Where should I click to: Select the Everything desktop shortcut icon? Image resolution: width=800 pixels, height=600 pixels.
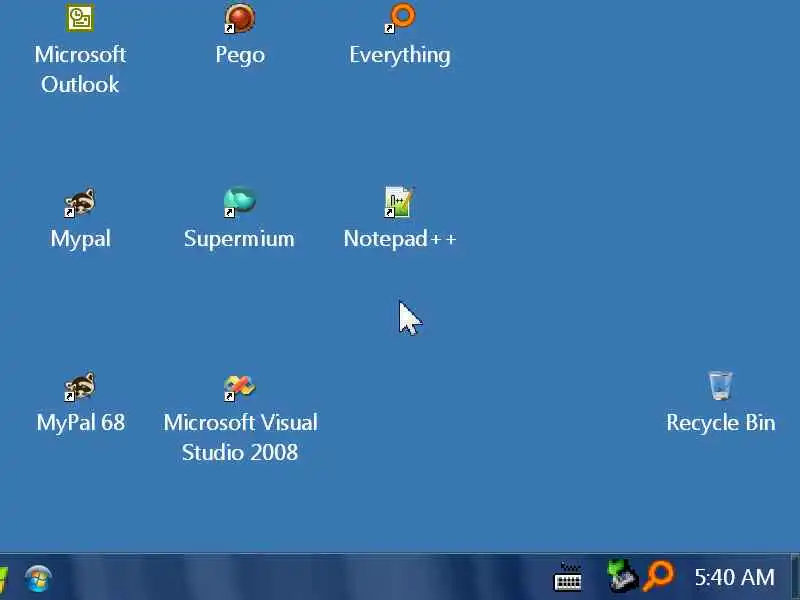400,18
